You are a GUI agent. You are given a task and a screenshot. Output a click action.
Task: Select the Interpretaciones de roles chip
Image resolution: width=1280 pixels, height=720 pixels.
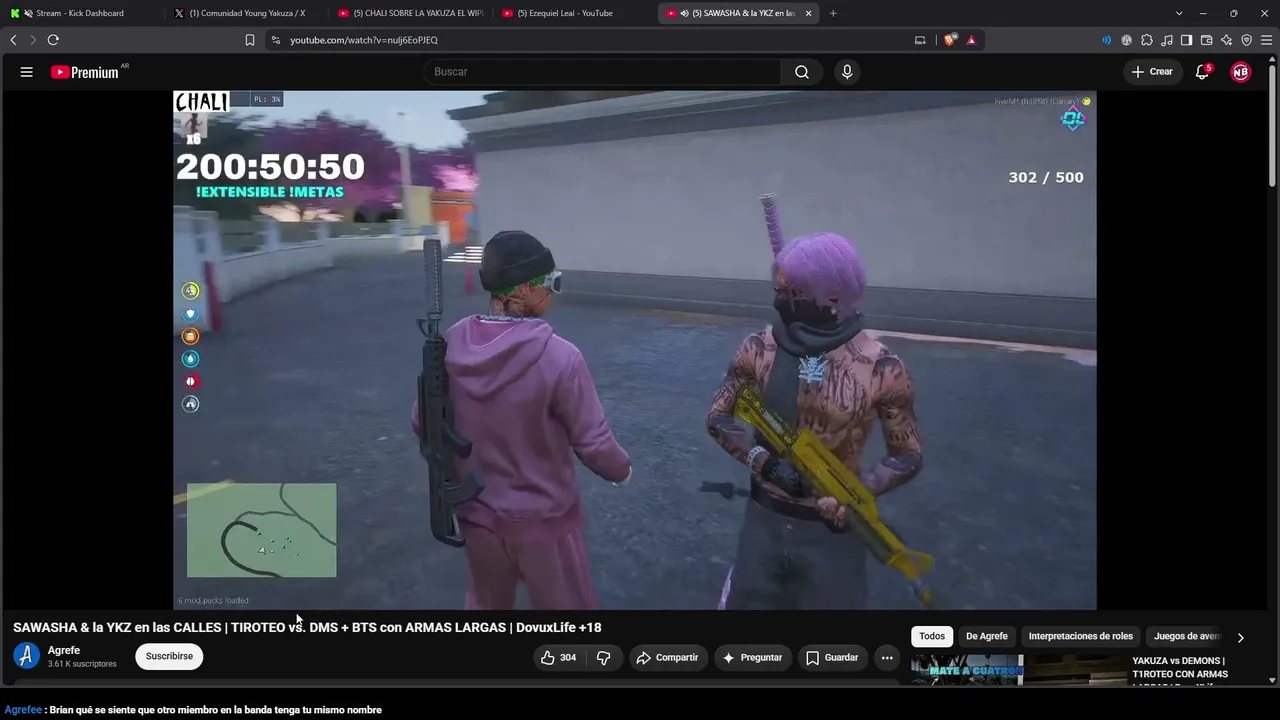tap(1081, 636)
